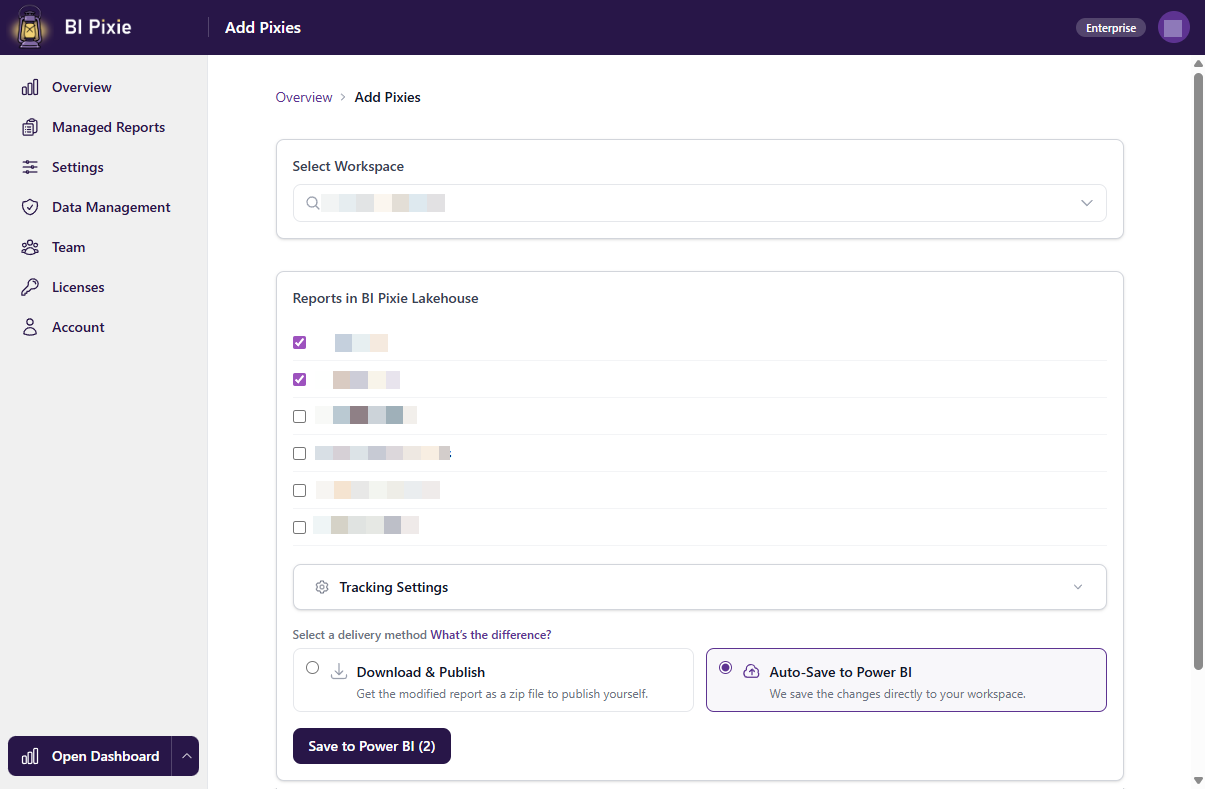This screenshot has width=1205, height=789.
Task: Open the caret next to Open Dashboard
Action: click(x=186, y=756)
